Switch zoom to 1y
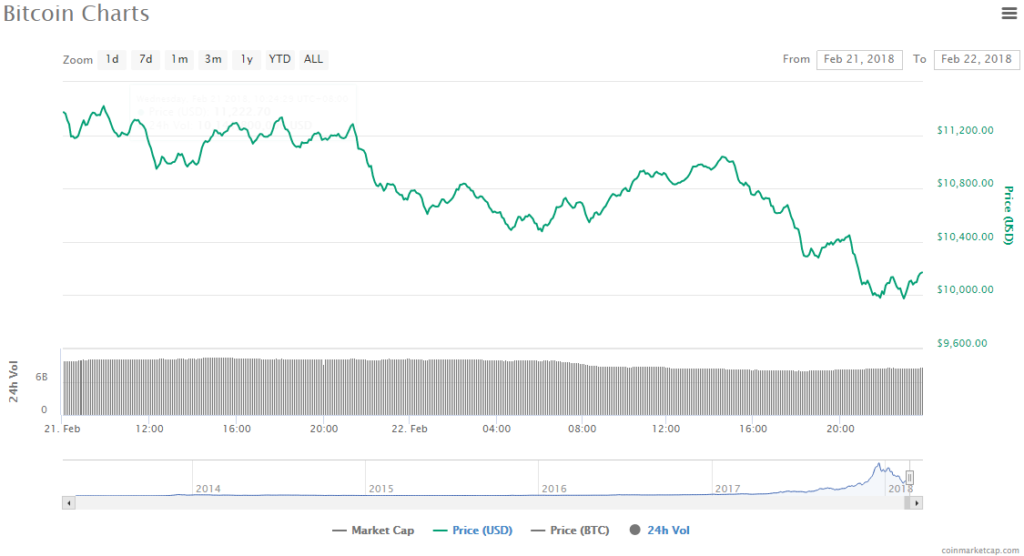 (246, 59)
